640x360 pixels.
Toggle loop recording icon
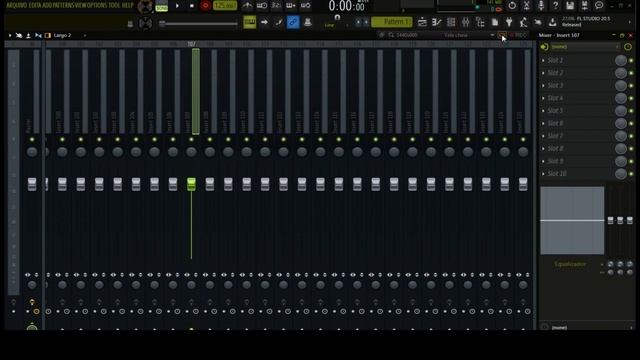click(305, 5)
